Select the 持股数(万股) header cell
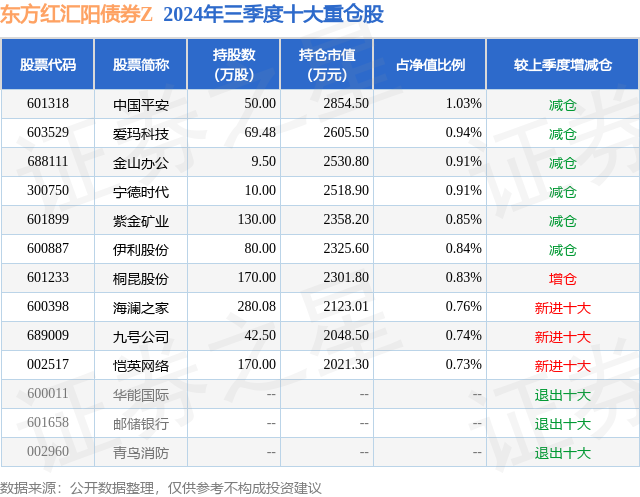 [x=234, y=64]
